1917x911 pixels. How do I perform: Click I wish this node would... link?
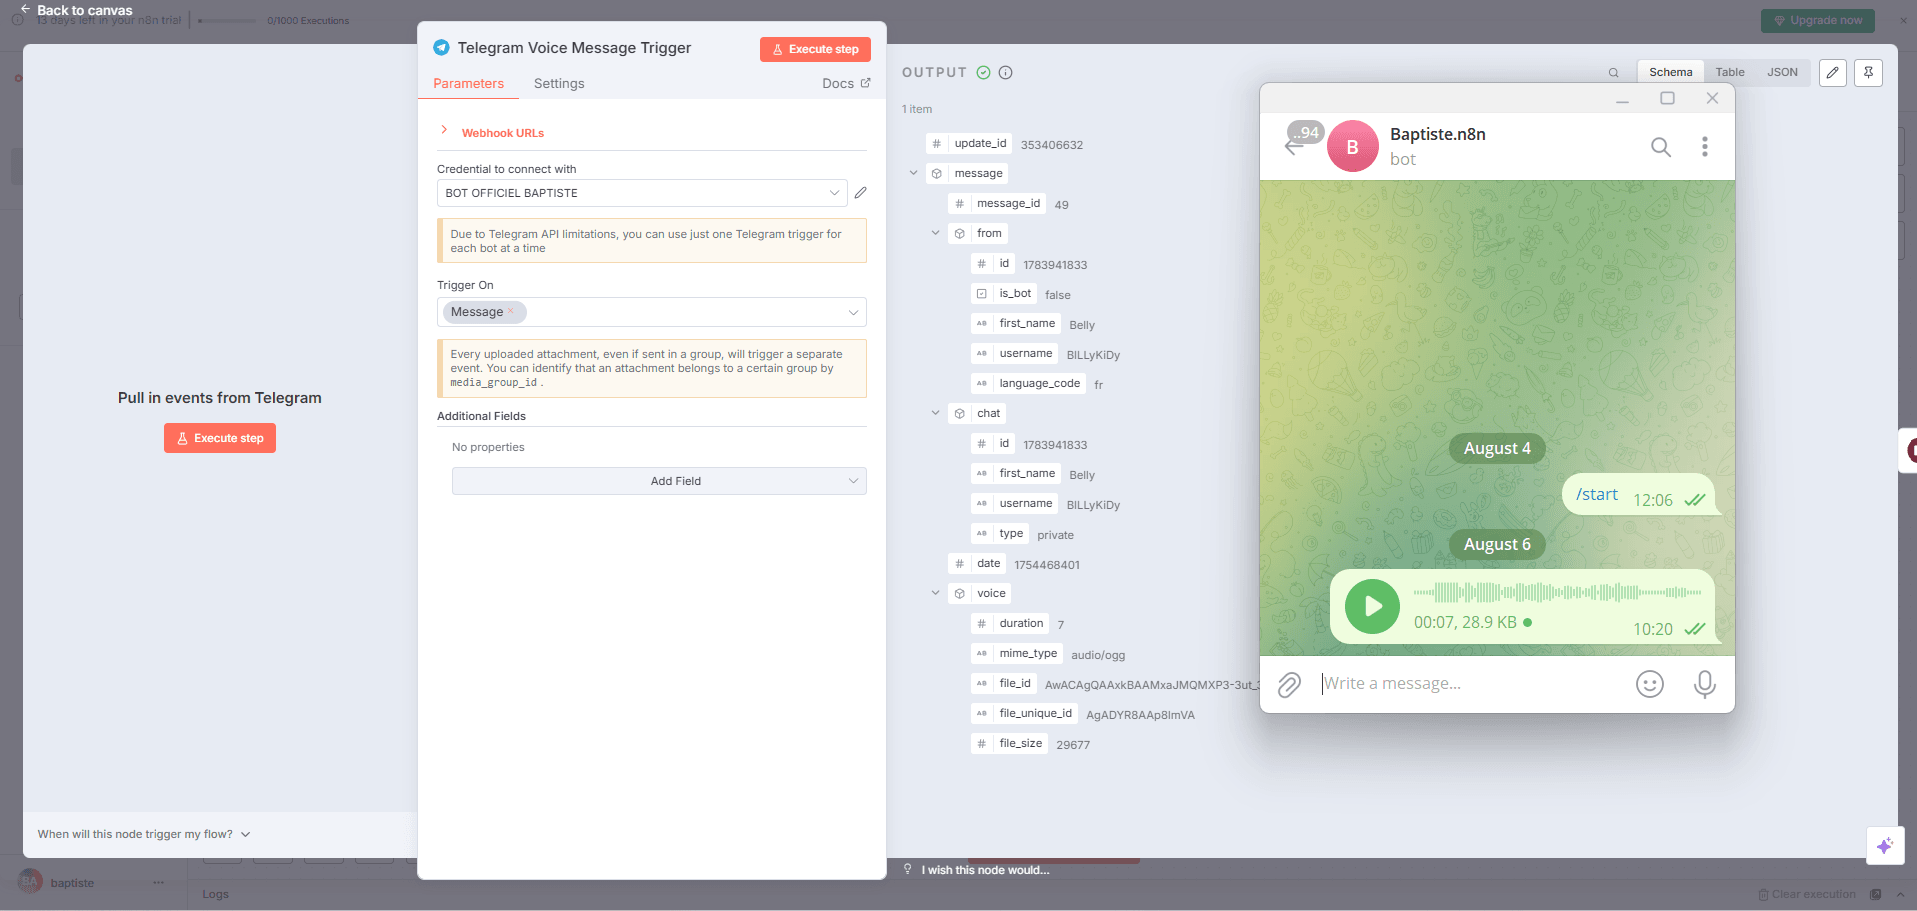pyautogui.click(x=985, y=870)
